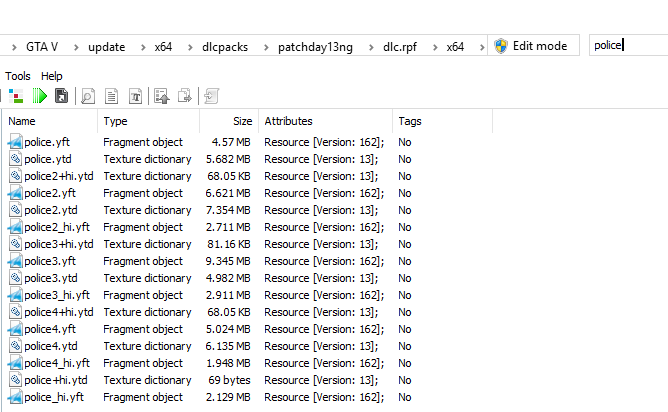Click the file icon of police2_hi.yft
Viewport: 668px width, 412px height.
coord(15,227)
